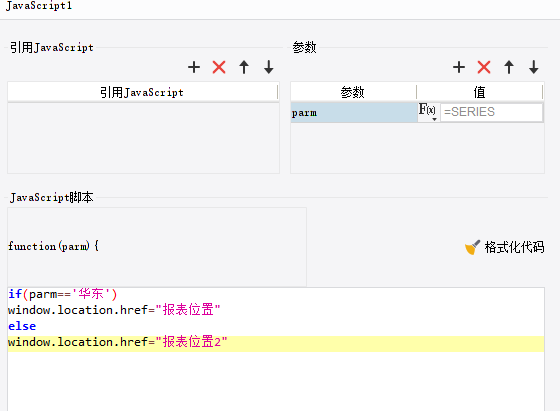Open the F(x) value type dropdown
This screenshot has width=560, height=411.
point(428,112)
